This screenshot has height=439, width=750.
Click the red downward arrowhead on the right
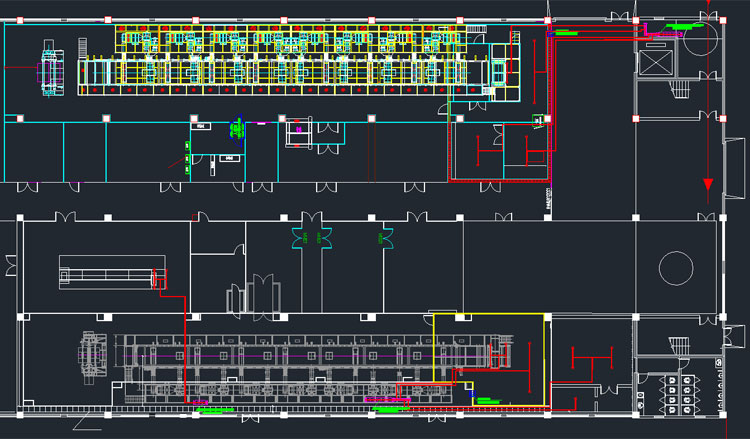(708, 184)
